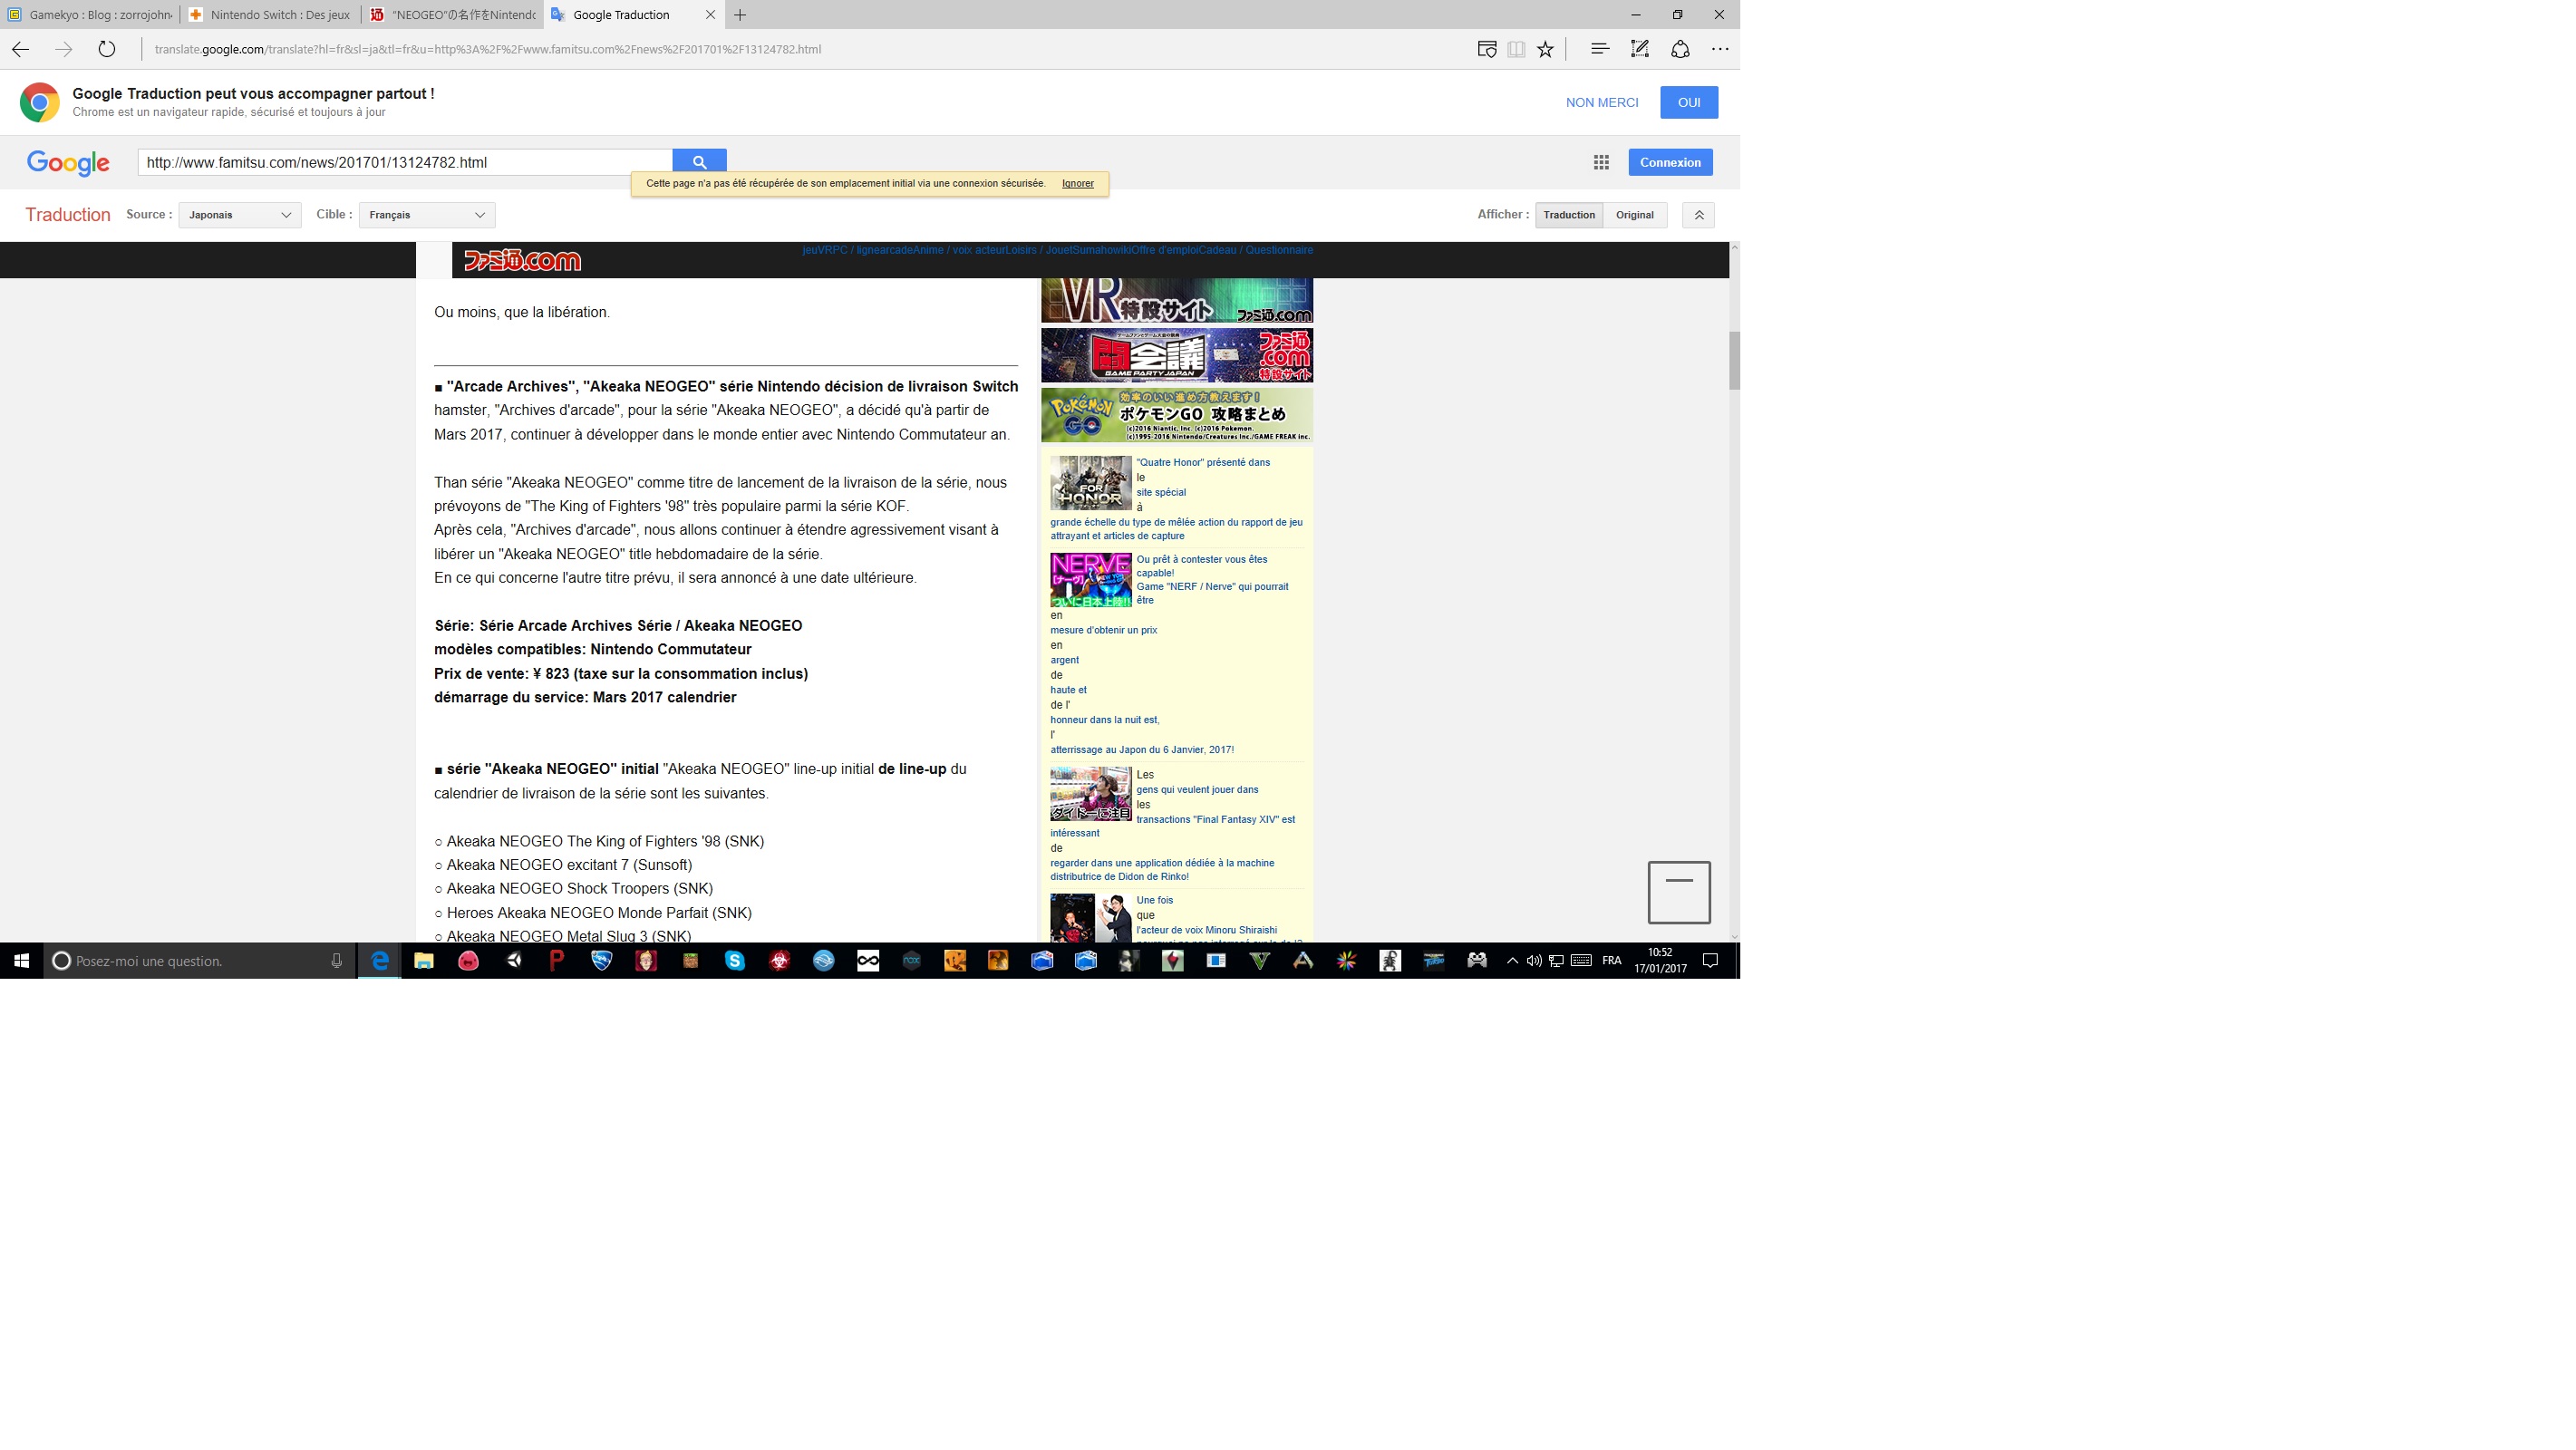Image resolution: width=2576 pixels, height=1450 pixels.
Task: Dismiss warning with Ignorer link
Action: point(1077,183)
